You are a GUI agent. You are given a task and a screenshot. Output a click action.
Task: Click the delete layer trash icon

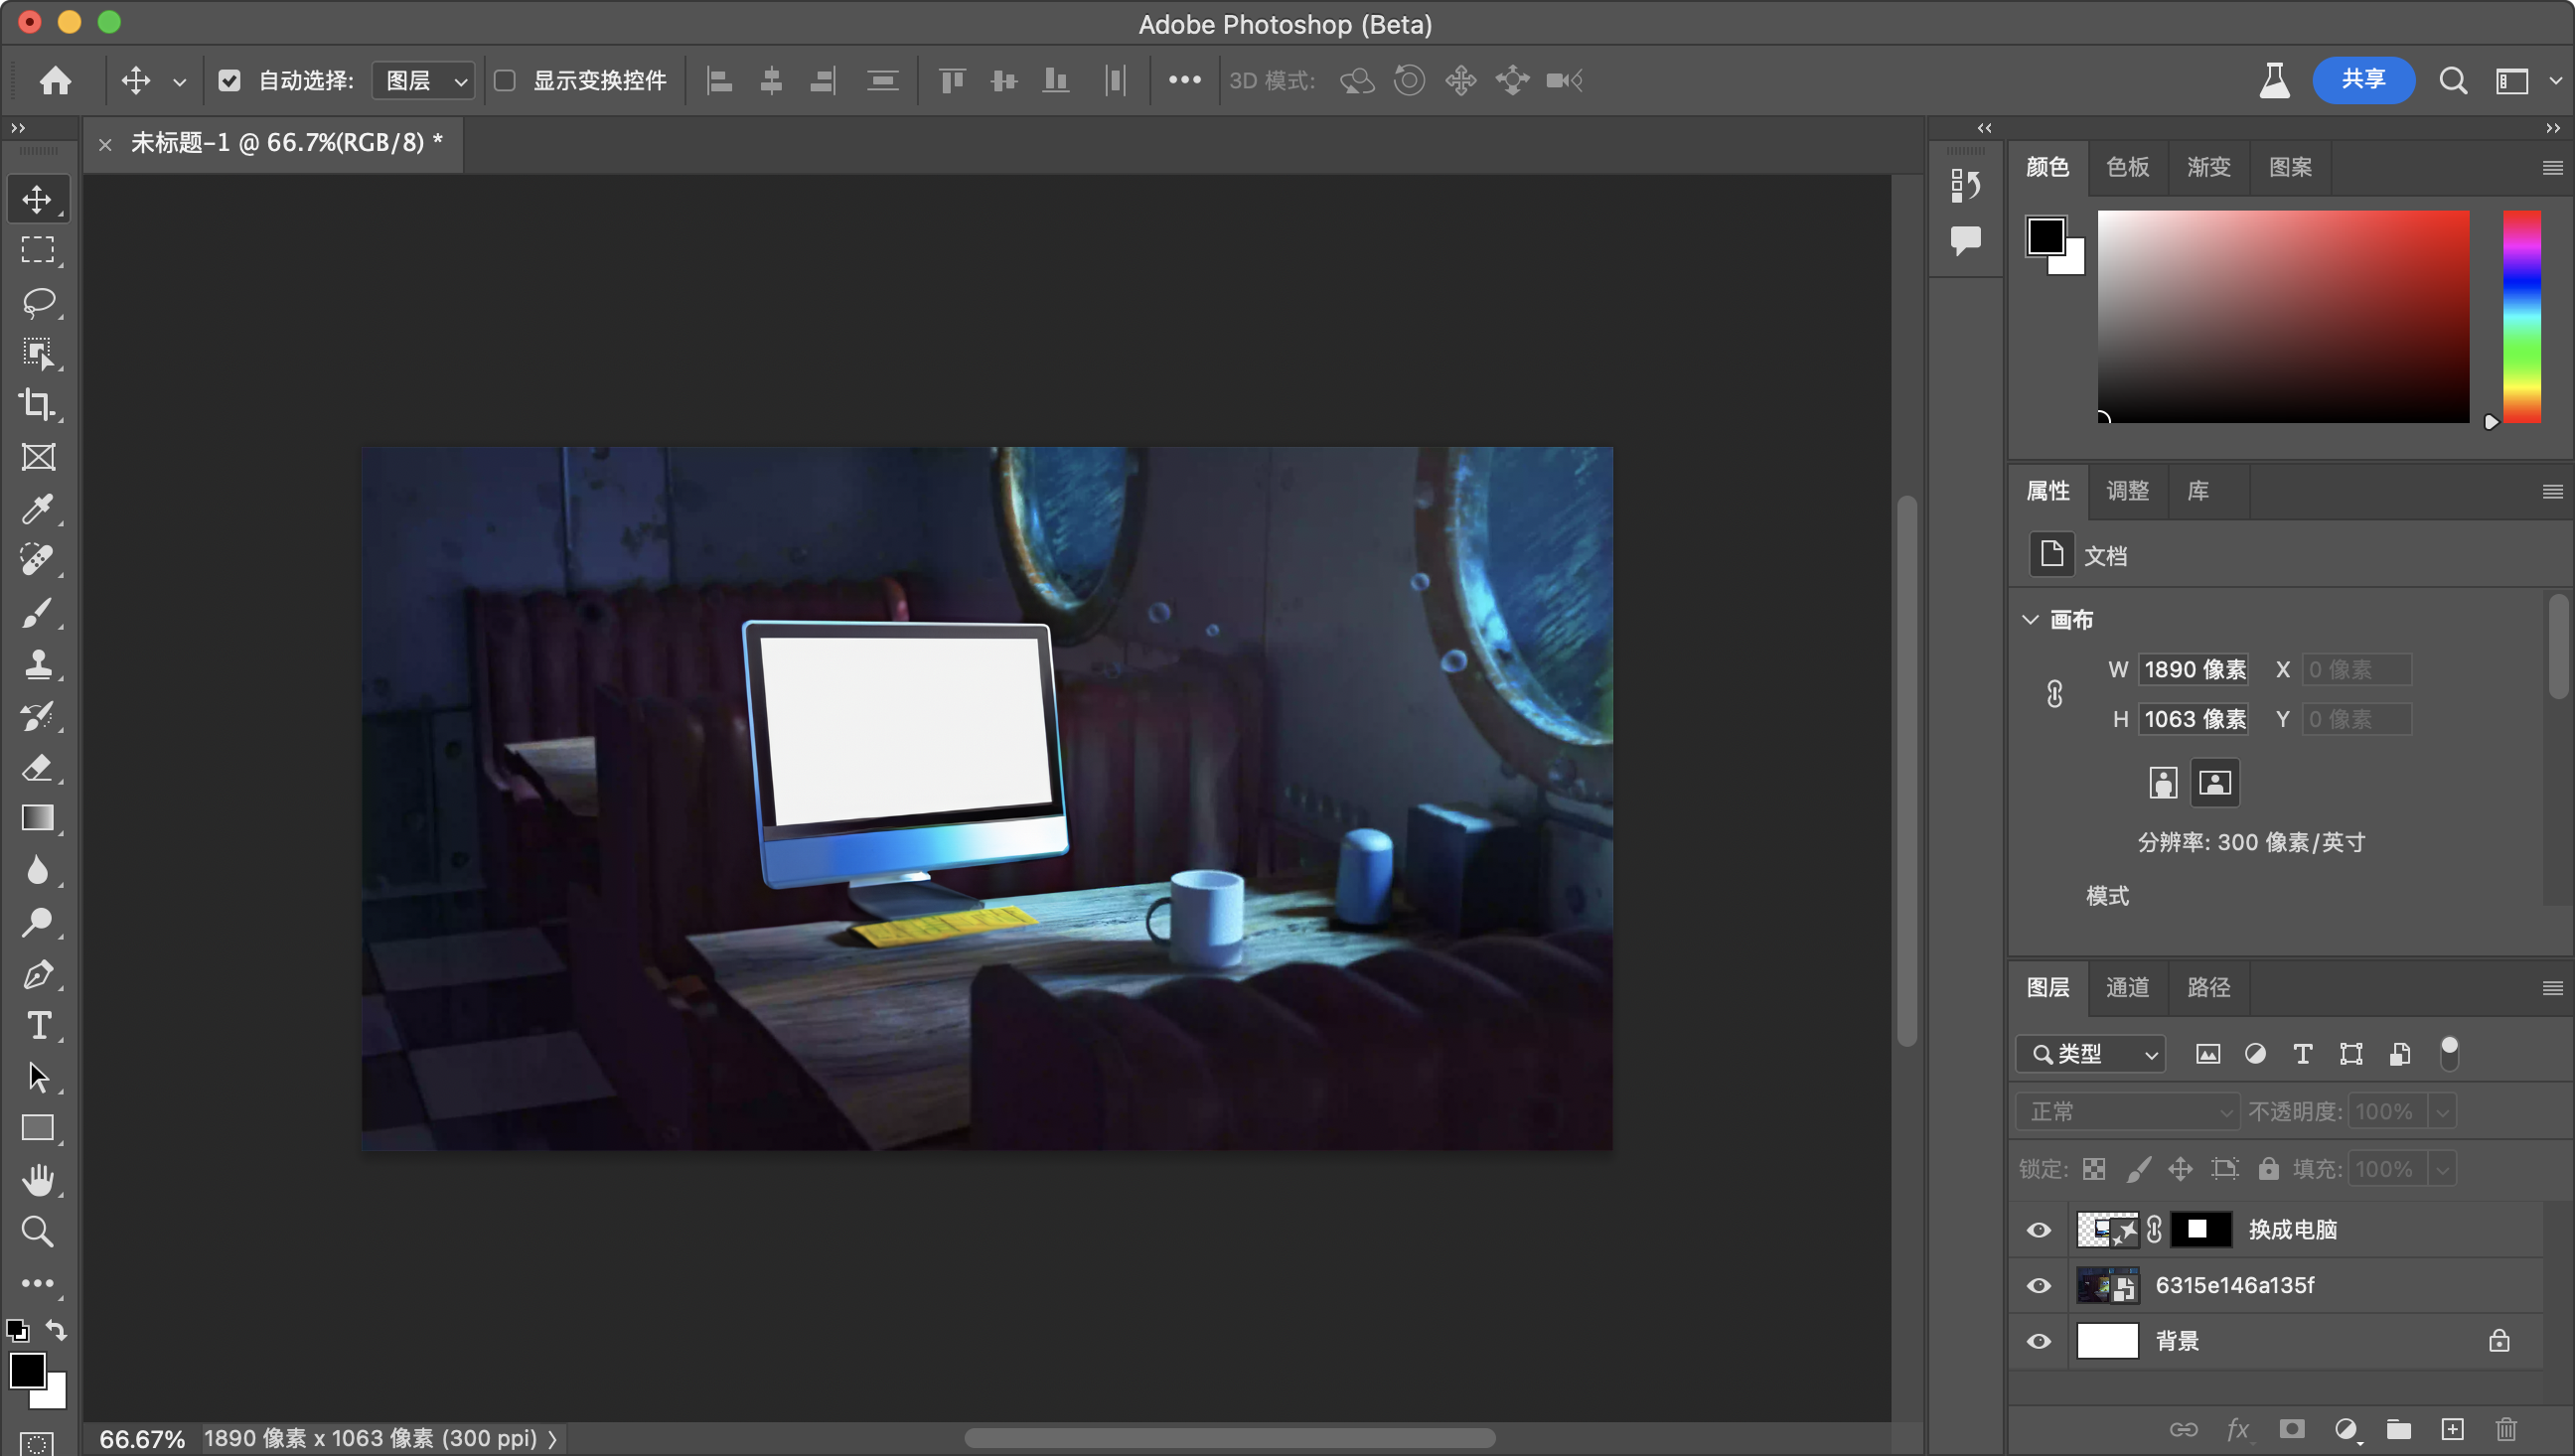coord(2505,1429)
